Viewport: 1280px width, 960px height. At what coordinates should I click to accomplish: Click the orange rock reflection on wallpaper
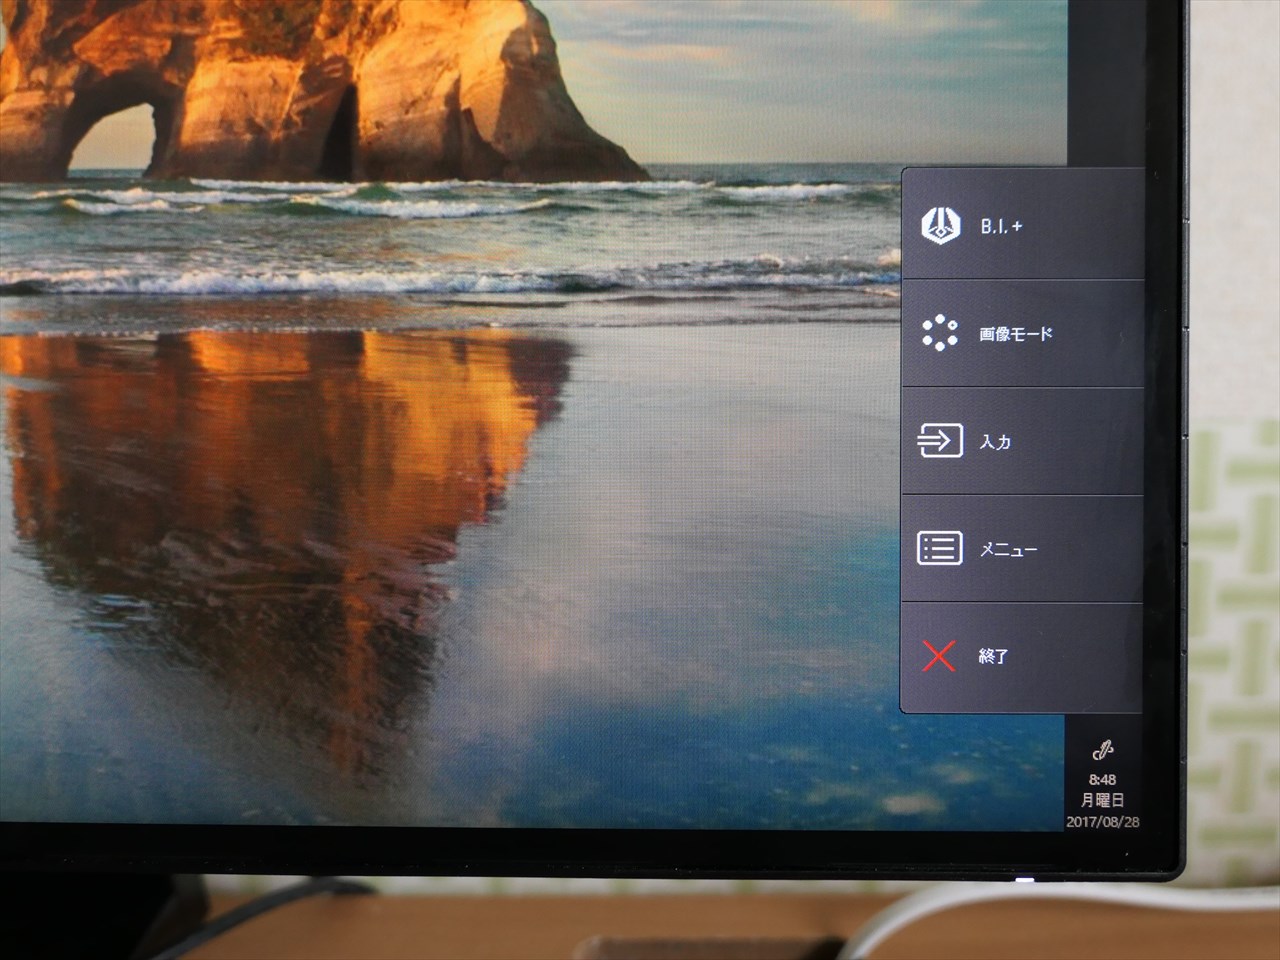coord(300,450)
